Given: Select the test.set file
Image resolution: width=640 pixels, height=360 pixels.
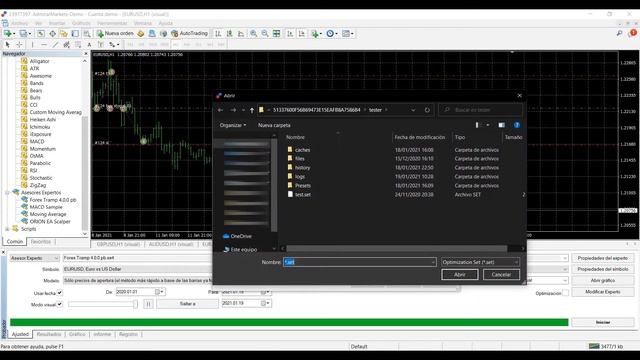Looking at the screenshot, I should [303, 195].
